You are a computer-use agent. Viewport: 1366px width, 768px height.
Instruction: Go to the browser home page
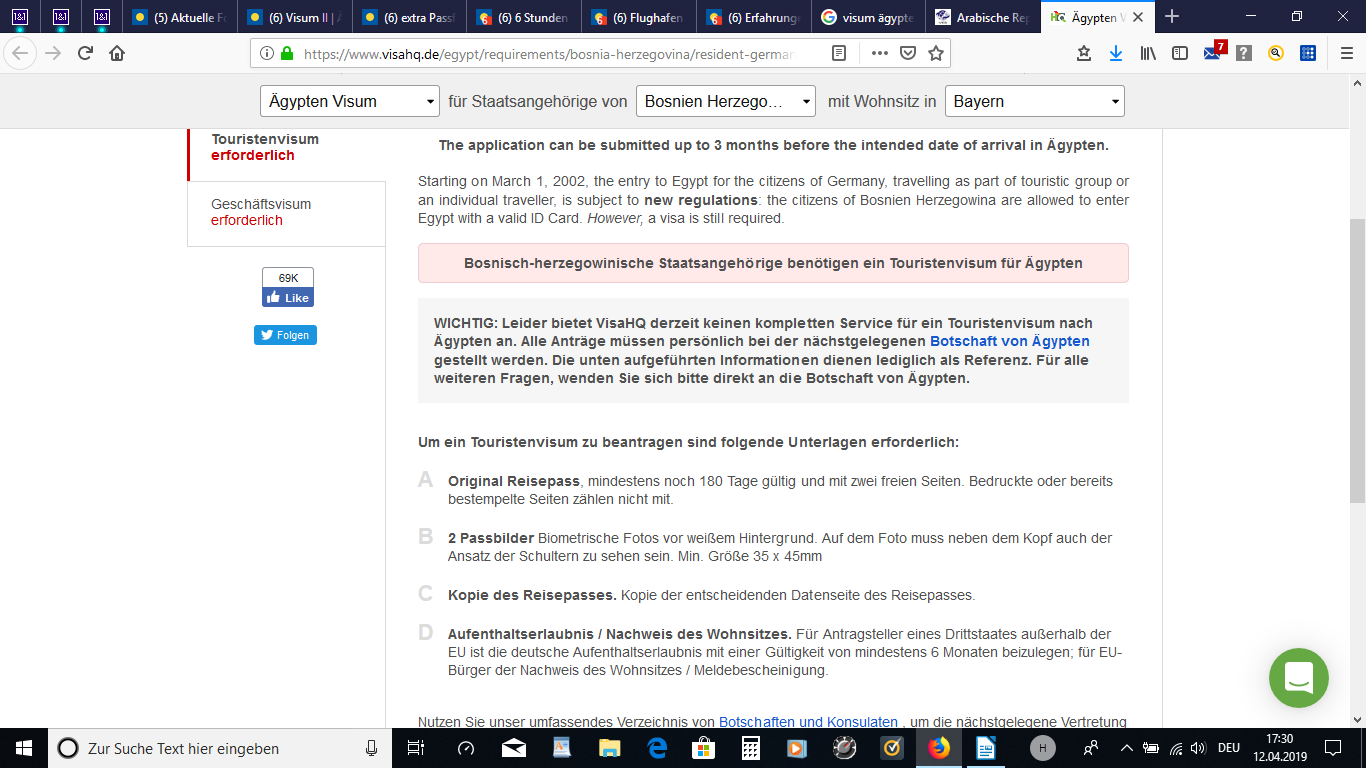(x=117, y=54)
